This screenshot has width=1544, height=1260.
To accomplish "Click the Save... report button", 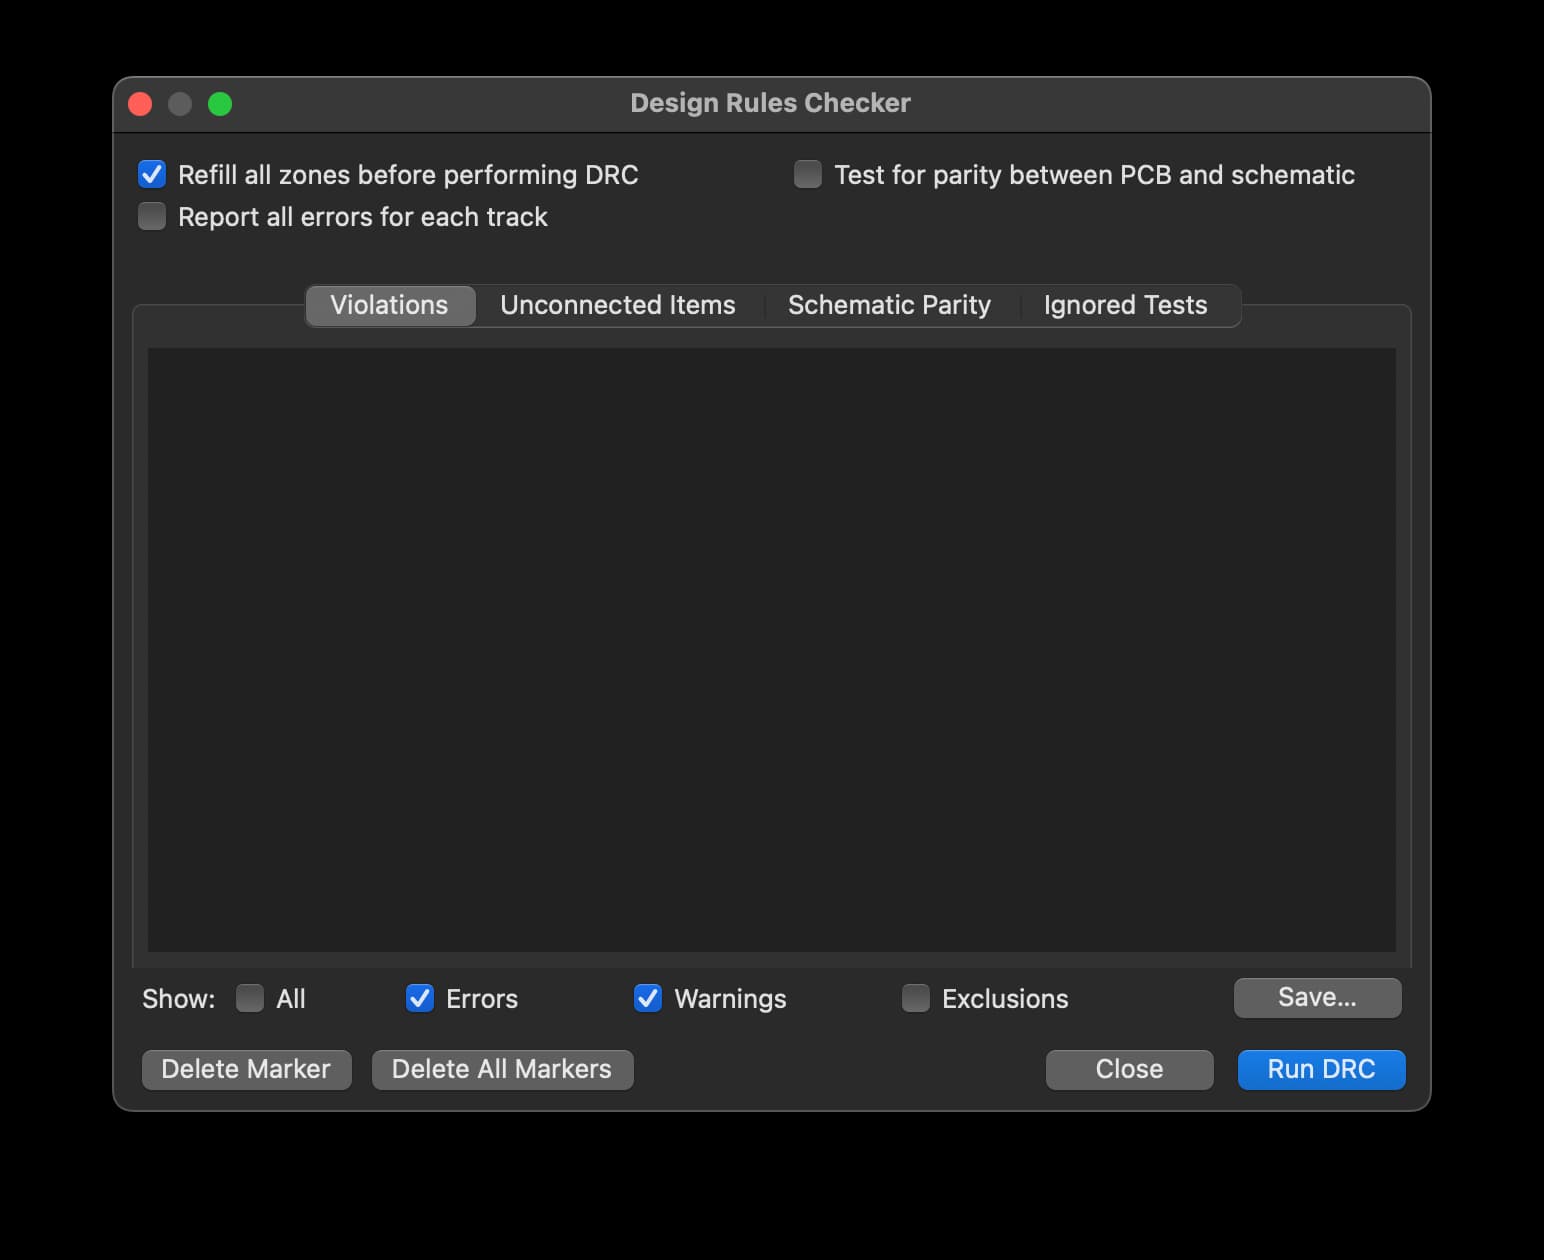I will coord(1317,997).
